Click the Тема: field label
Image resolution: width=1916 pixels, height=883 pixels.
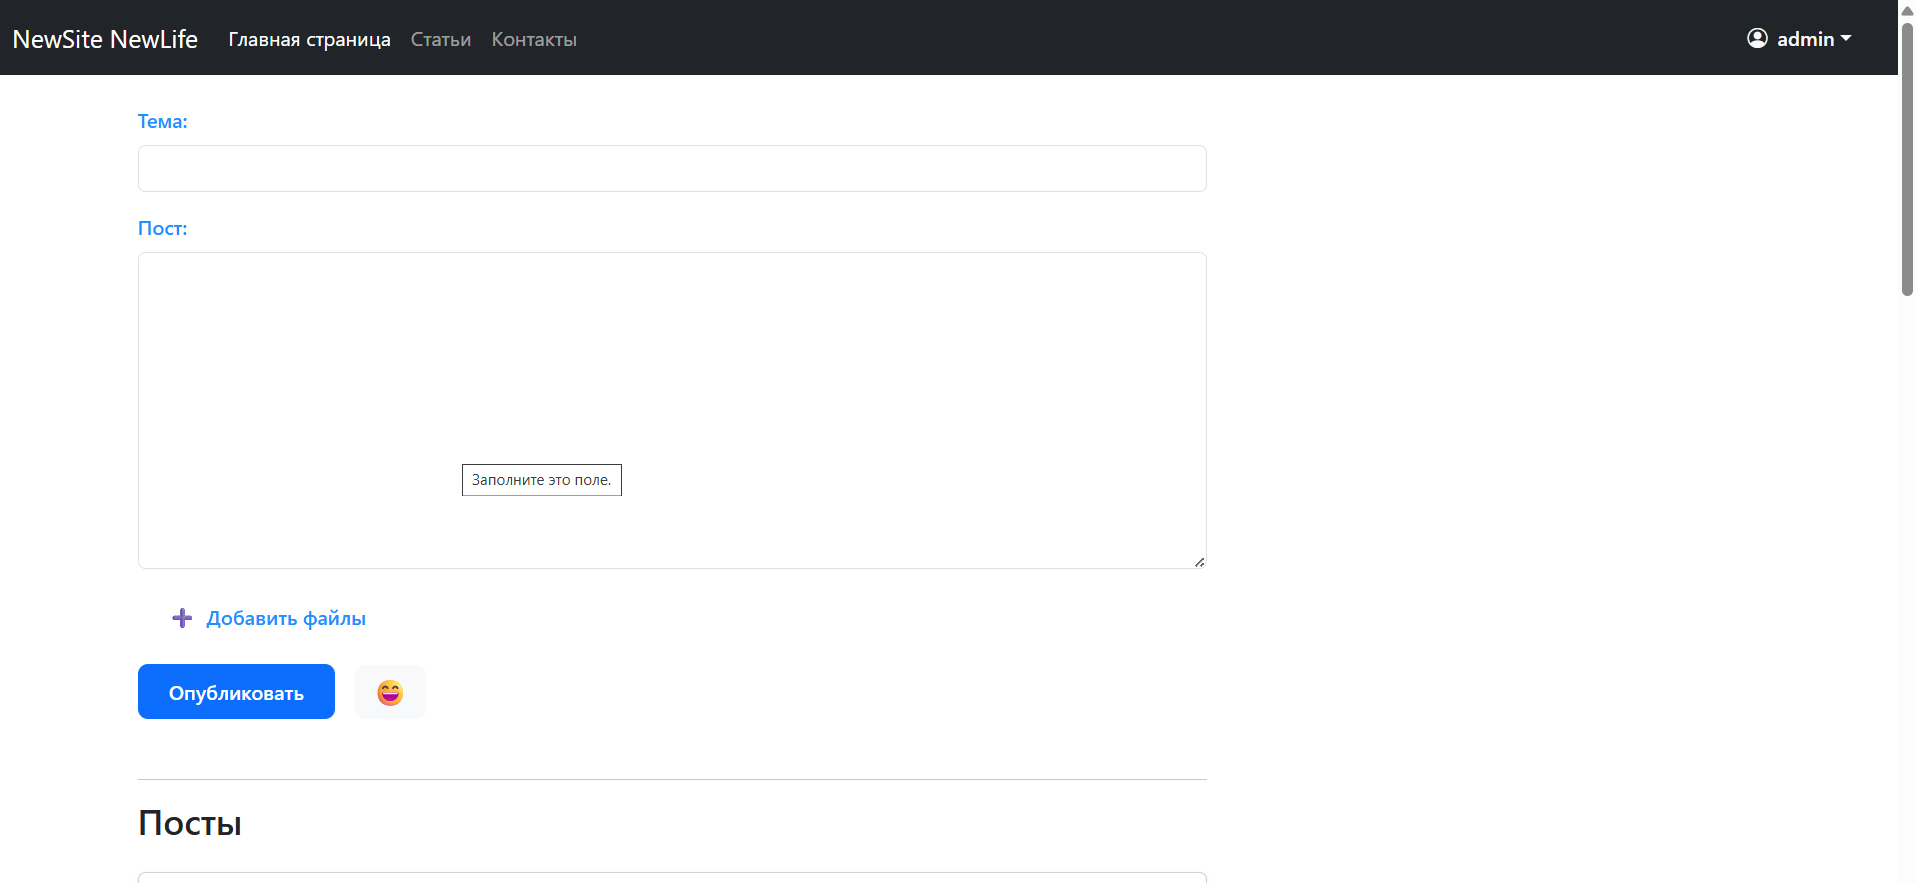pos(163,121)
